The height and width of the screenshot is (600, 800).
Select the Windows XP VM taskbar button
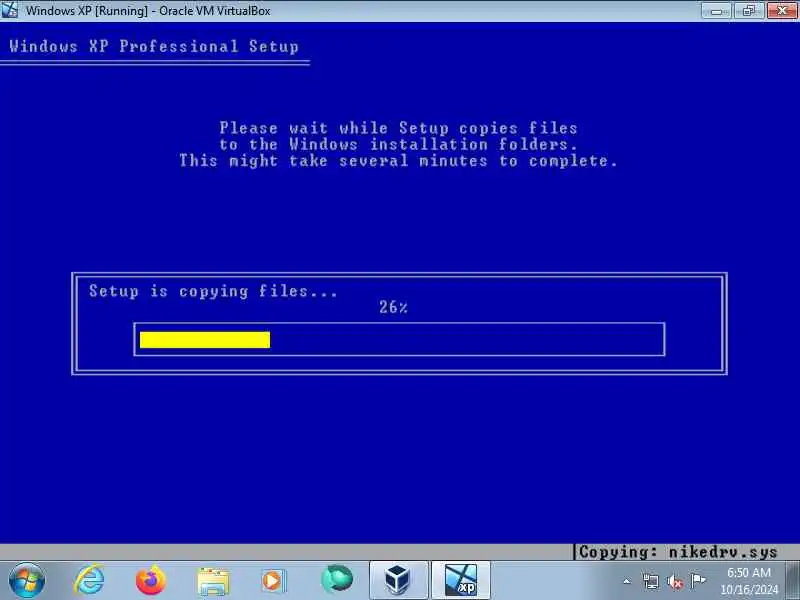tap(461, 580)
